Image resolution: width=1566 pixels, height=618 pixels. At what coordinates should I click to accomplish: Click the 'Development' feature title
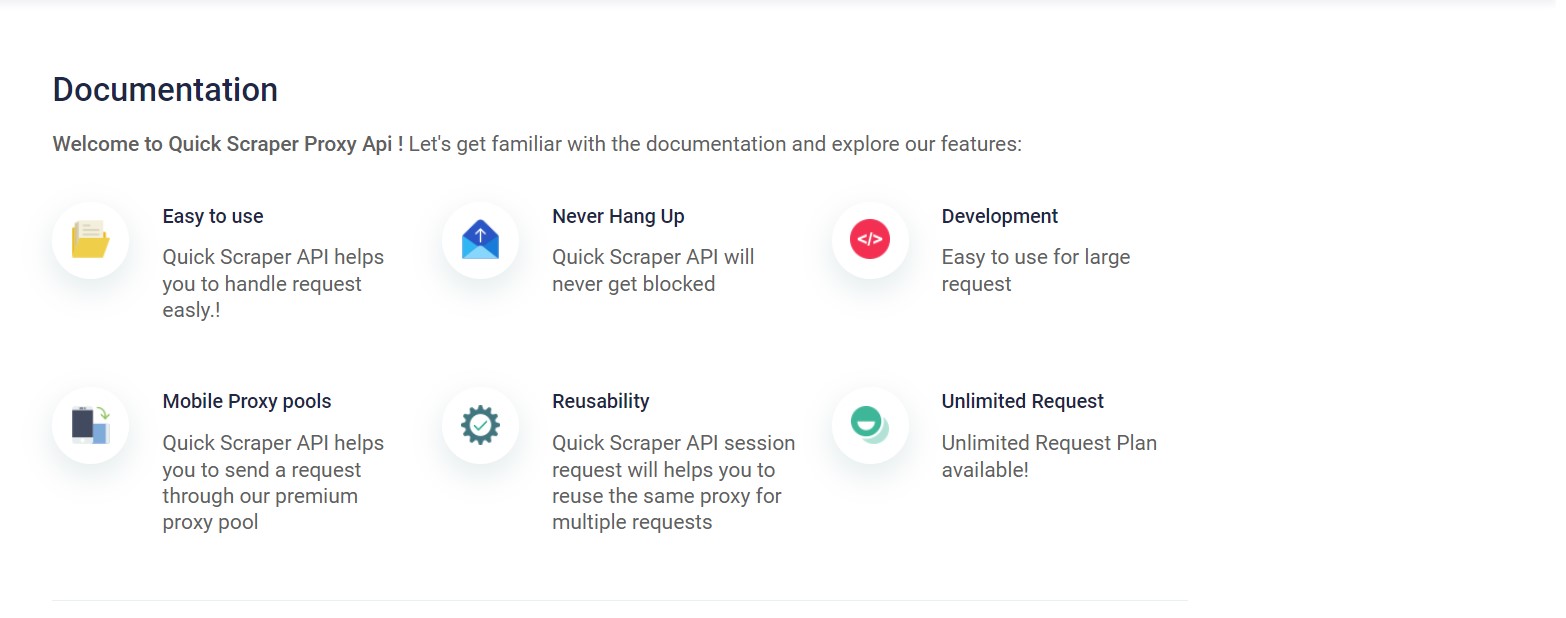click(x=999, y=216)
